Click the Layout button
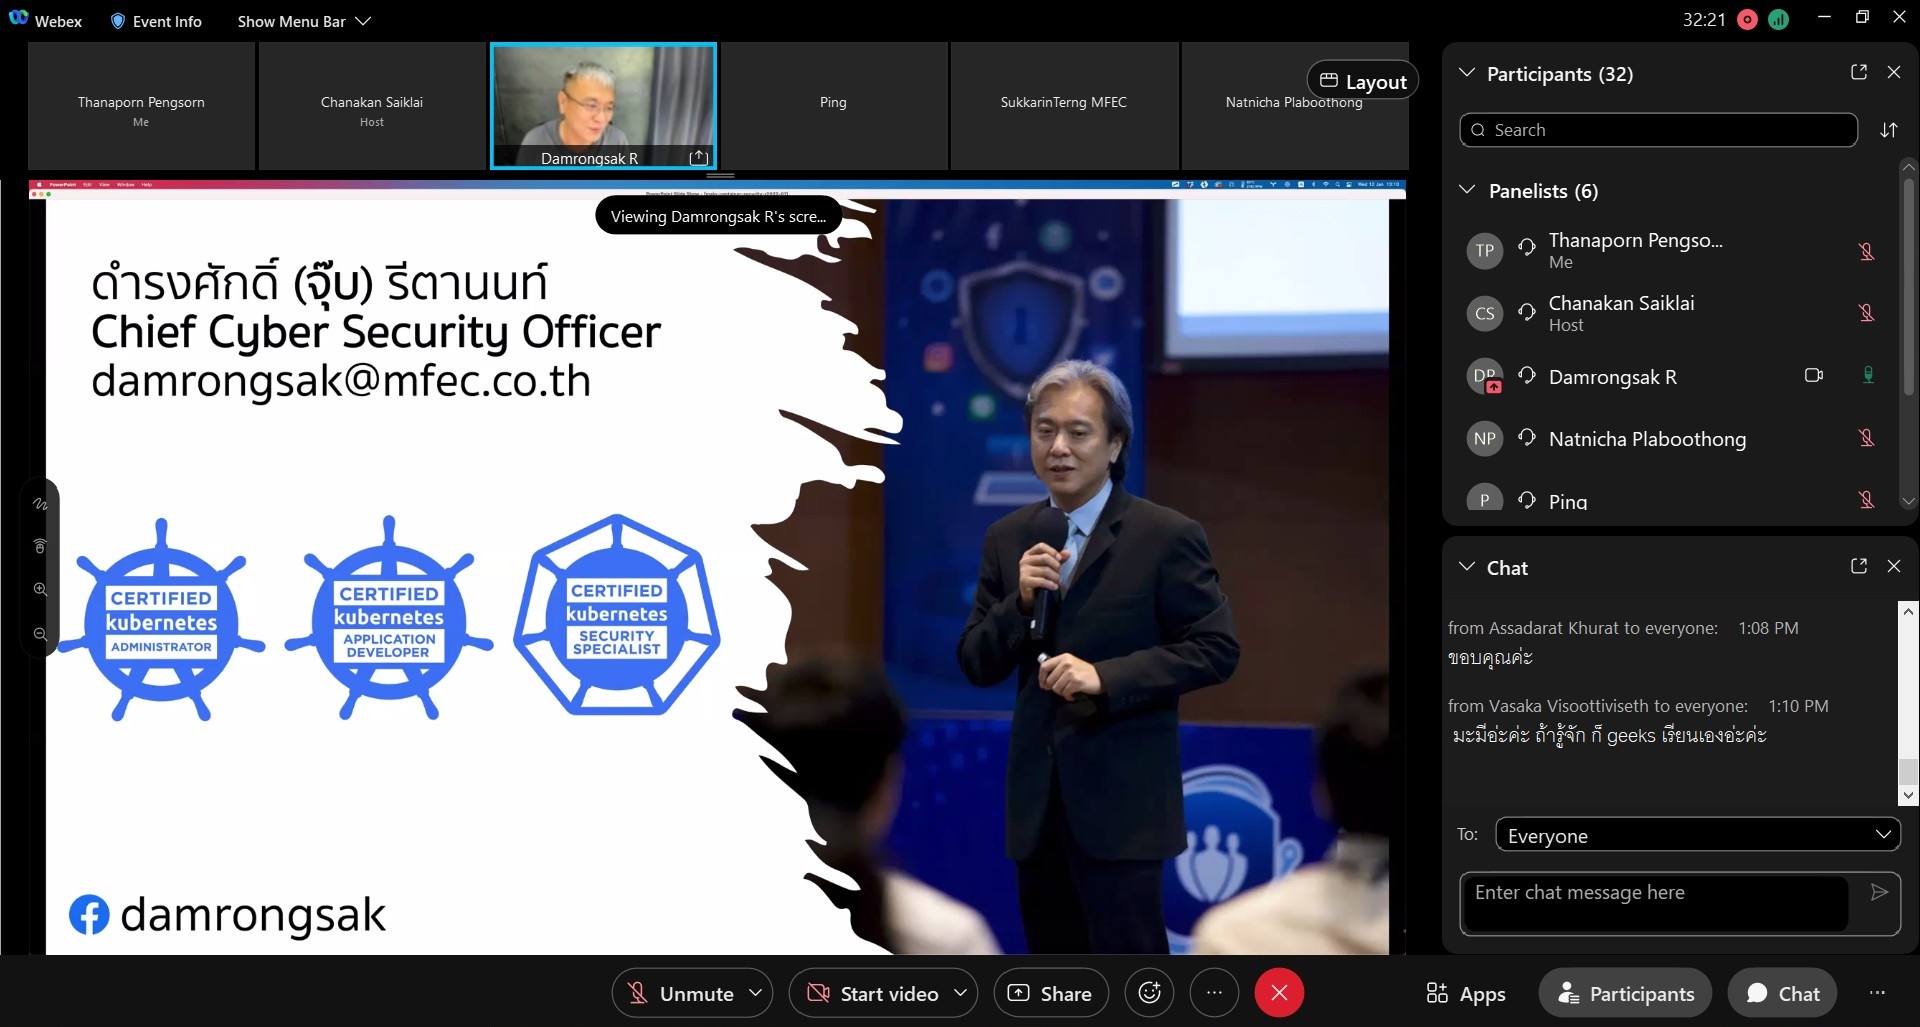 pyautogui.click(x=1362, y=82)
